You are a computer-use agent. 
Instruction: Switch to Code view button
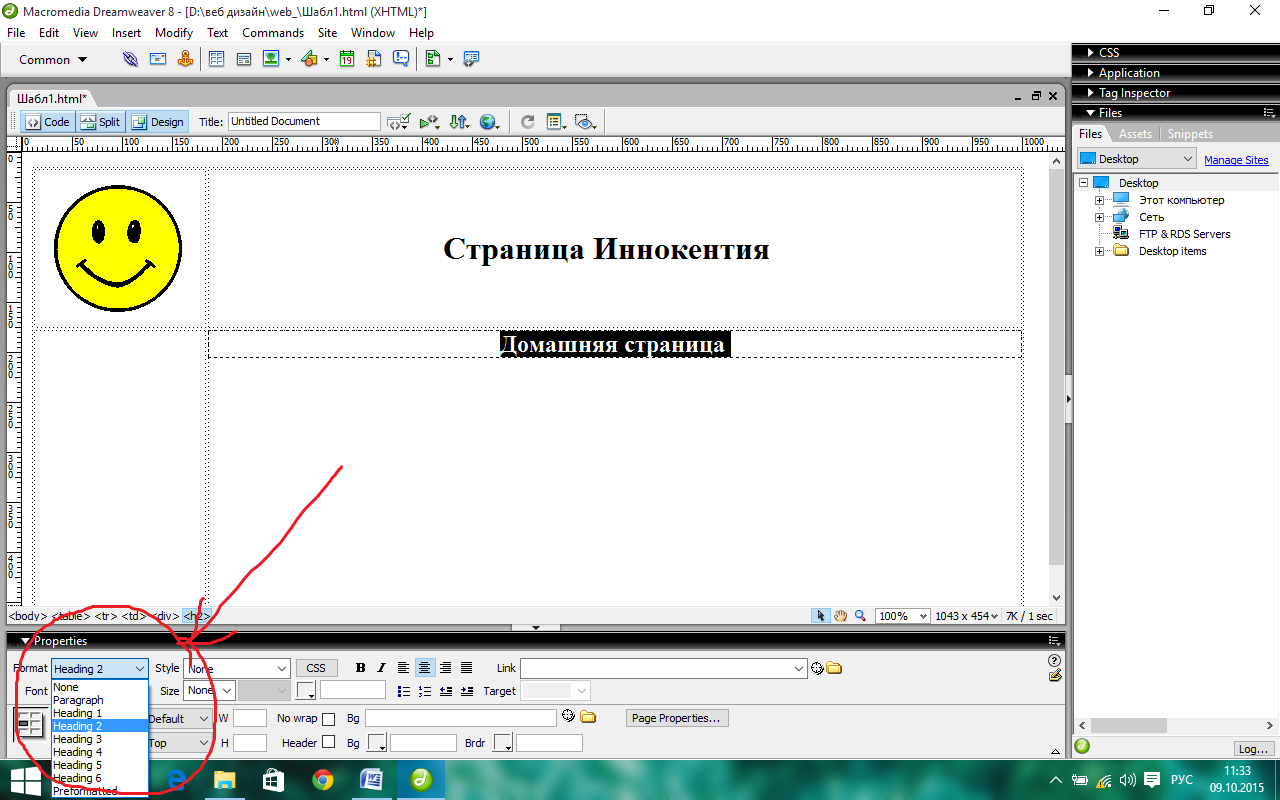pos(48,122)
